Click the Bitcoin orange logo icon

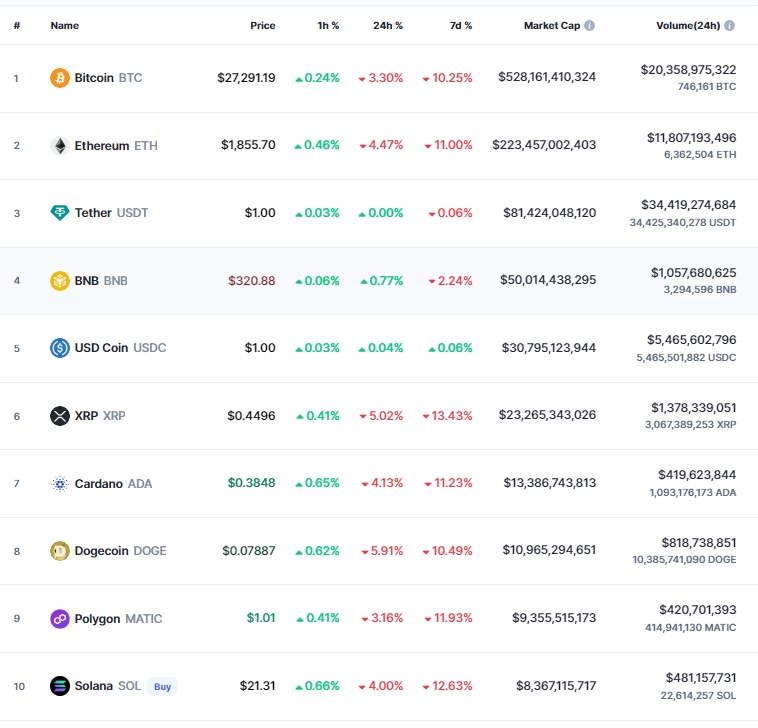[x=60, y=77]
